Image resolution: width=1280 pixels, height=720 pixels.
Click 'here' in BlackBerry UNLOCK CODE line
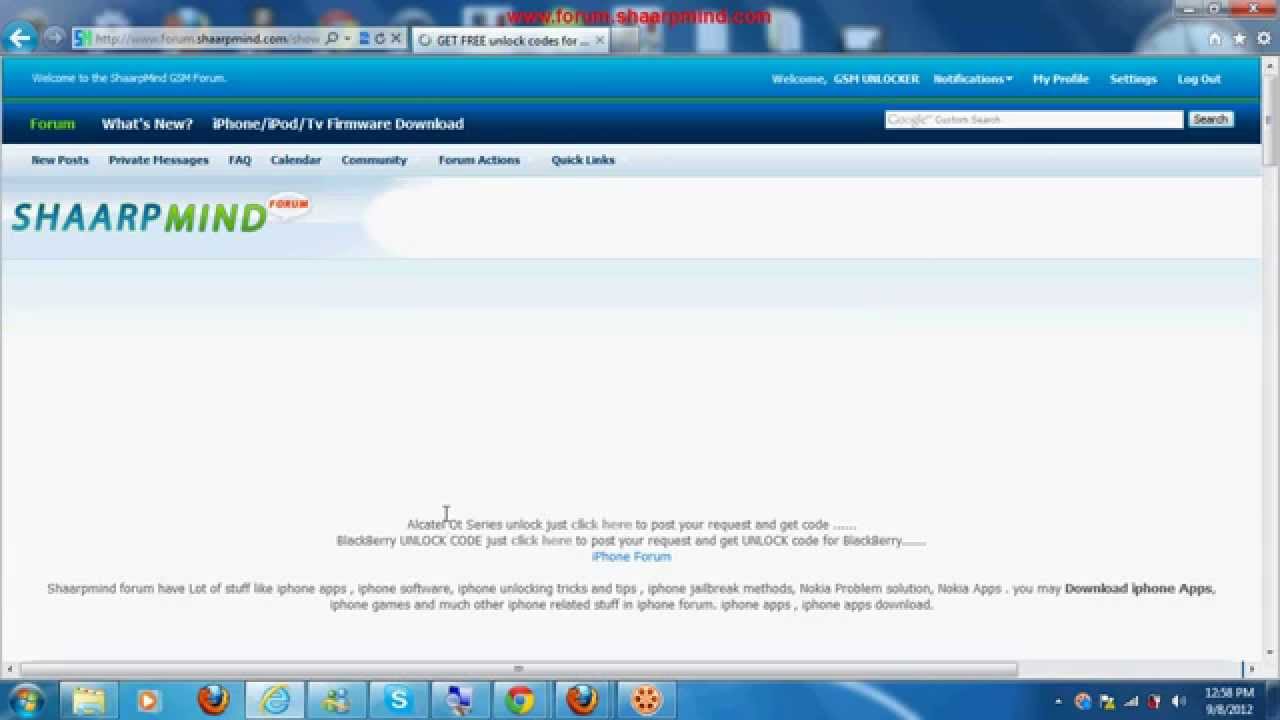[x=557, y=540]
